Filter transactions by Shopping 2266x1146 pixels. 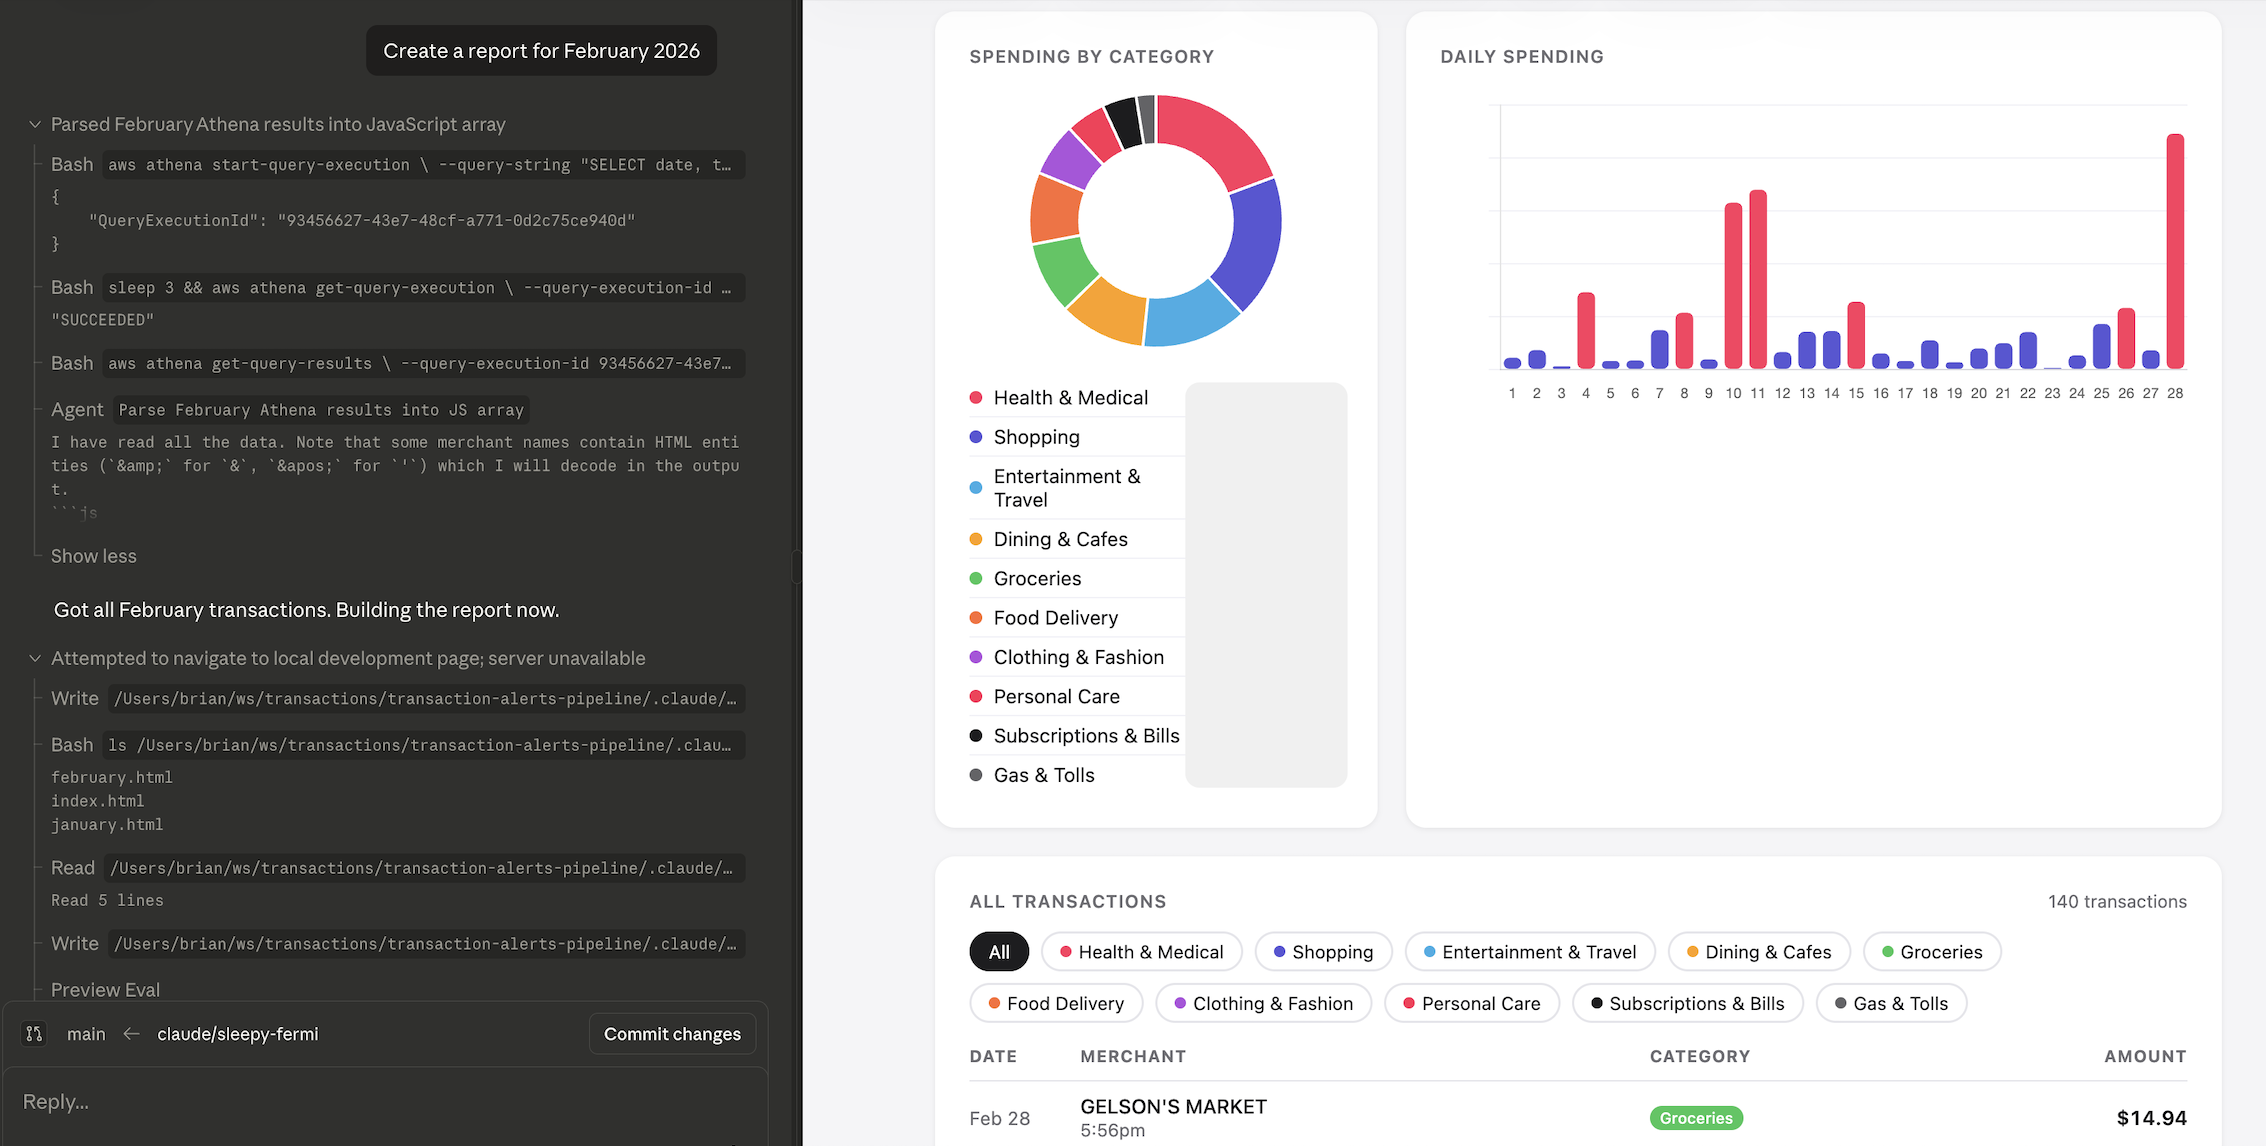1322,952
